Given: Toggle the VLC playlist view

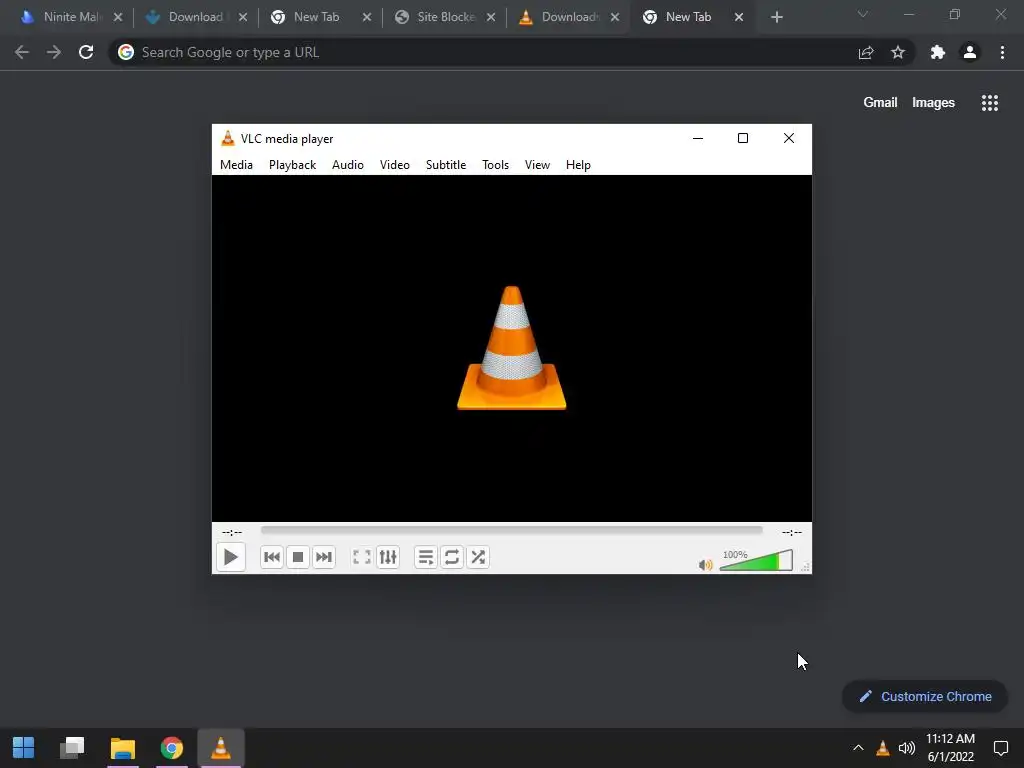Looking at the screenshot, I should coord(426,557).
